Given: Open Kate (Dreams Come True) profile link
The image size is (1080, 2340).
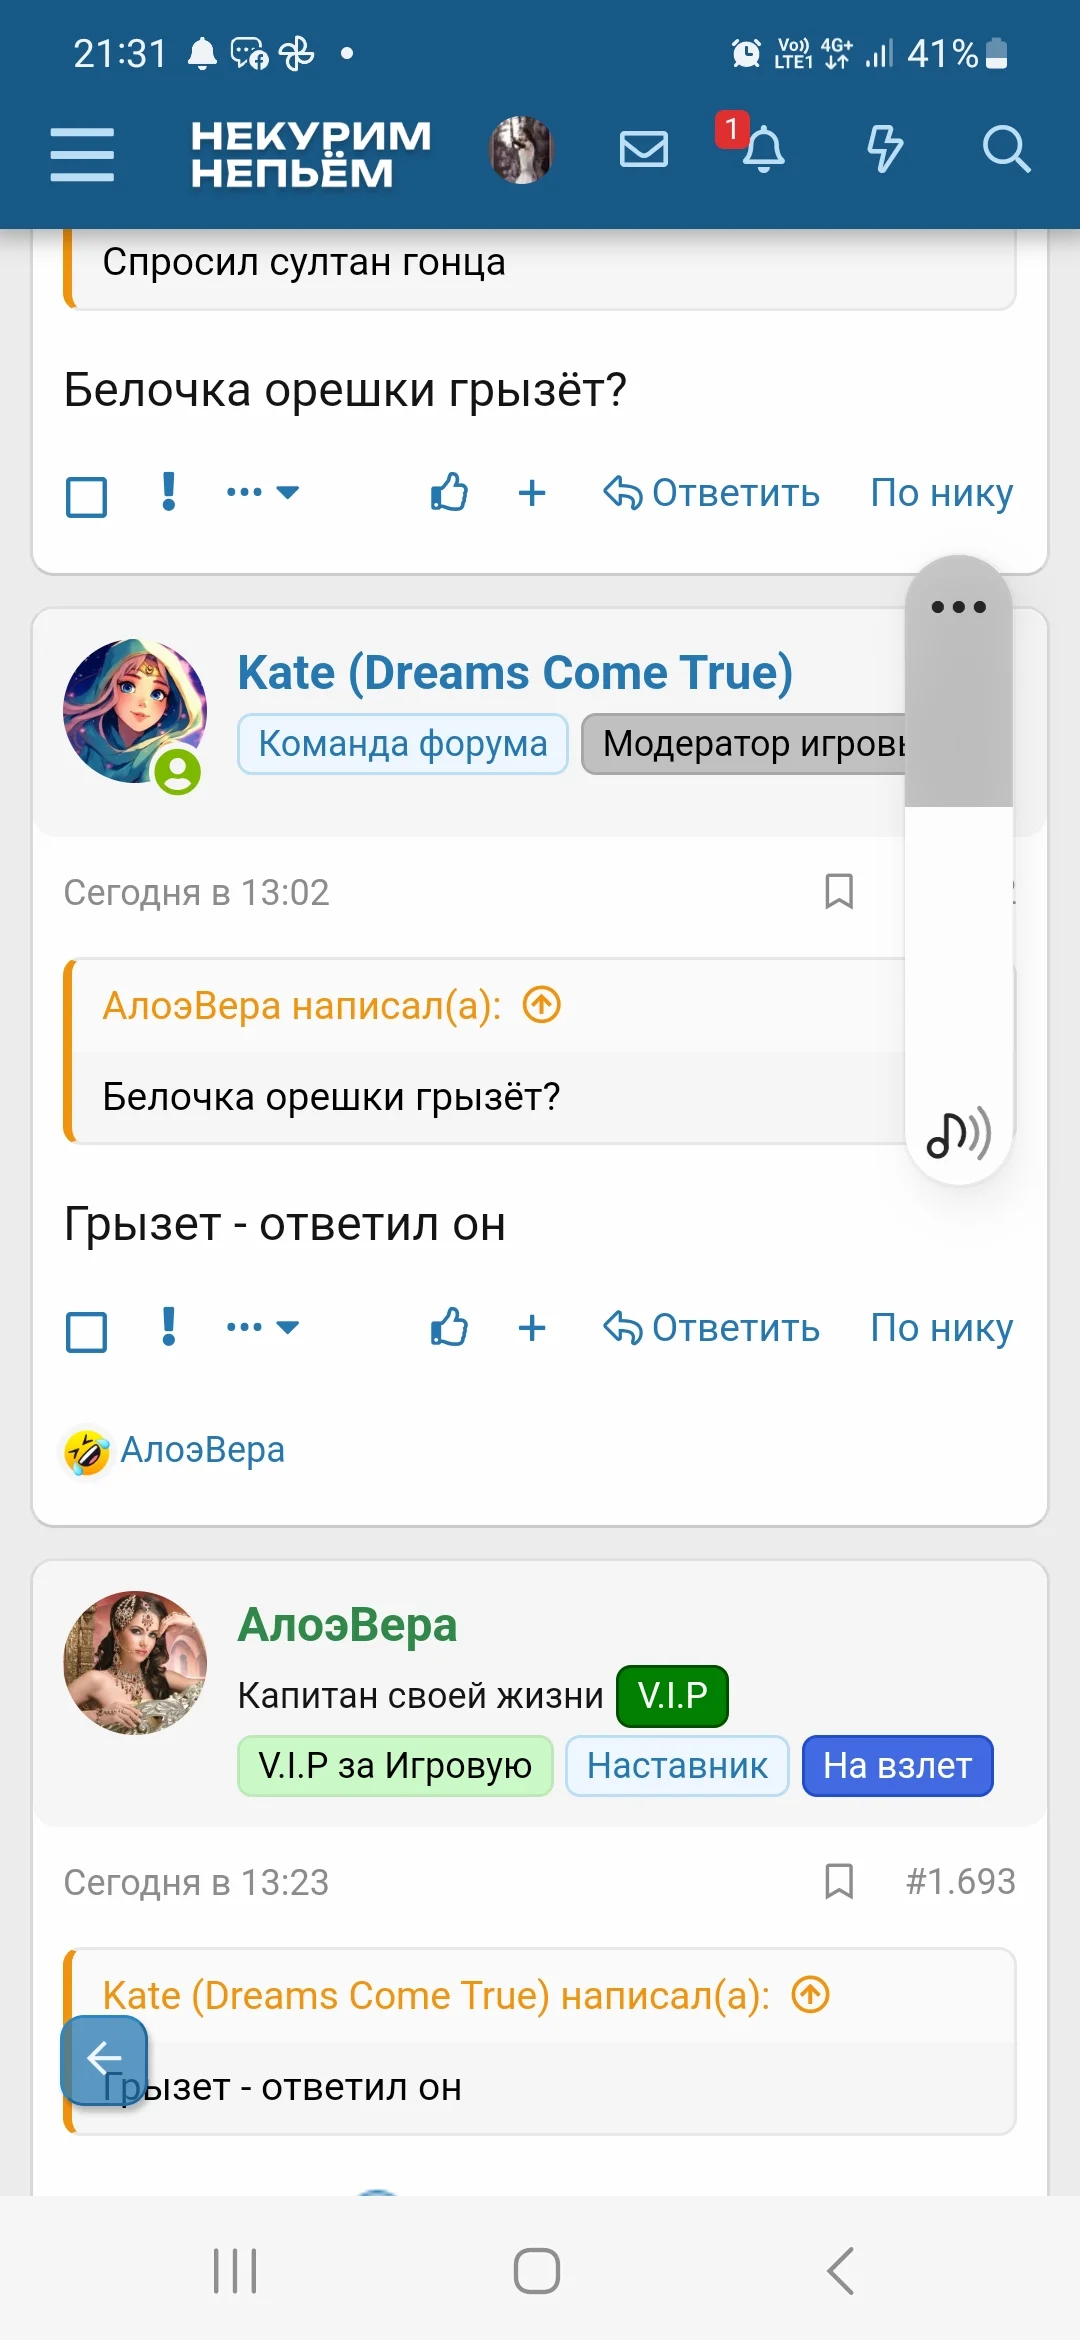Looking at the screenshot, I should (x=515, y=672).
